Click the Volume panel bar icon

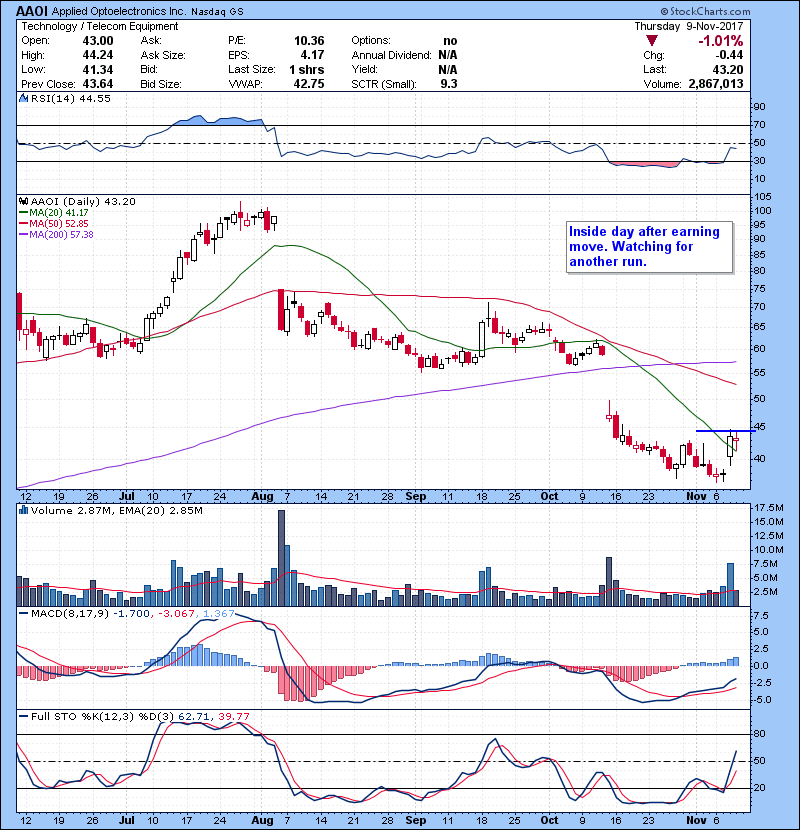[x=23, y=511]
